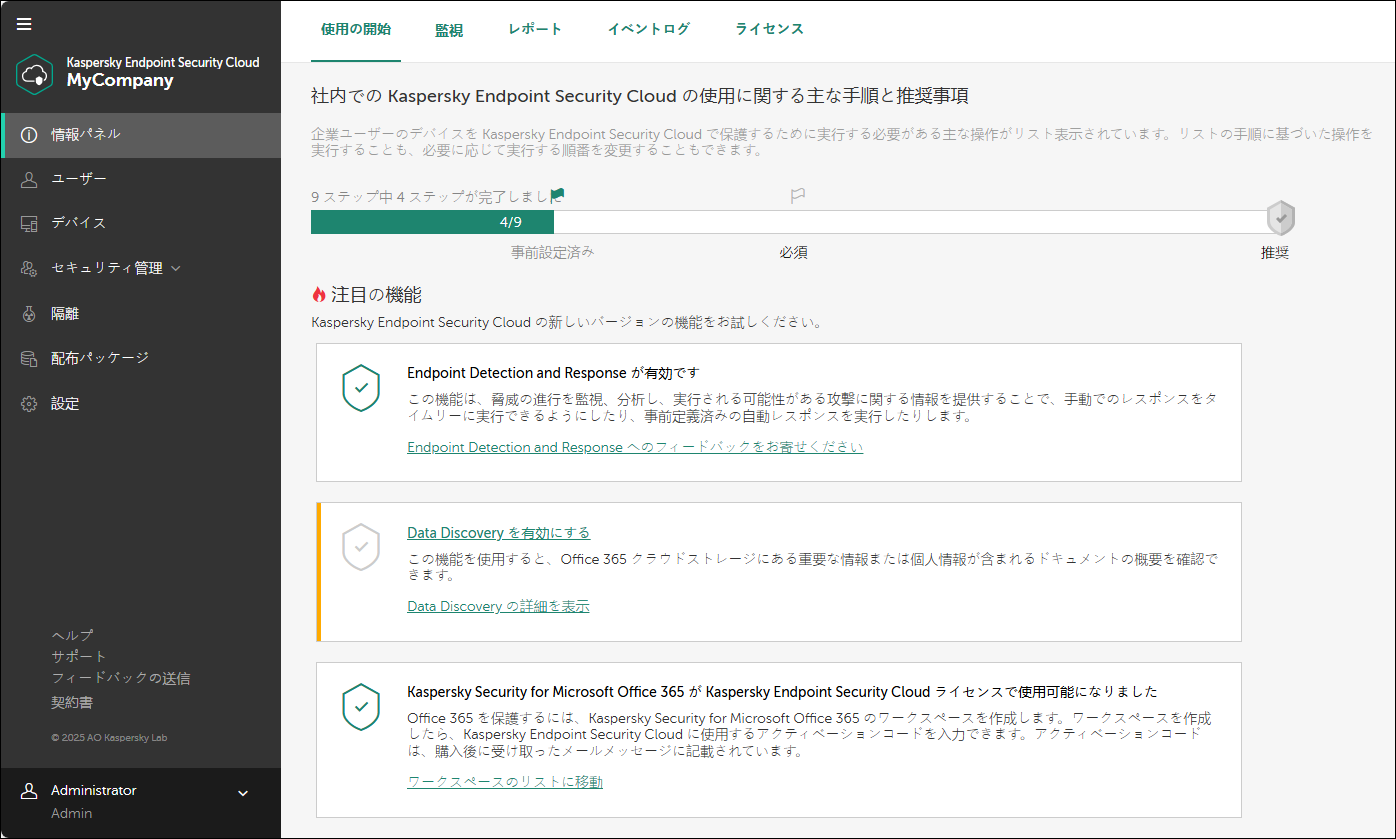Click the 必須 flag marker

point(797,195)
